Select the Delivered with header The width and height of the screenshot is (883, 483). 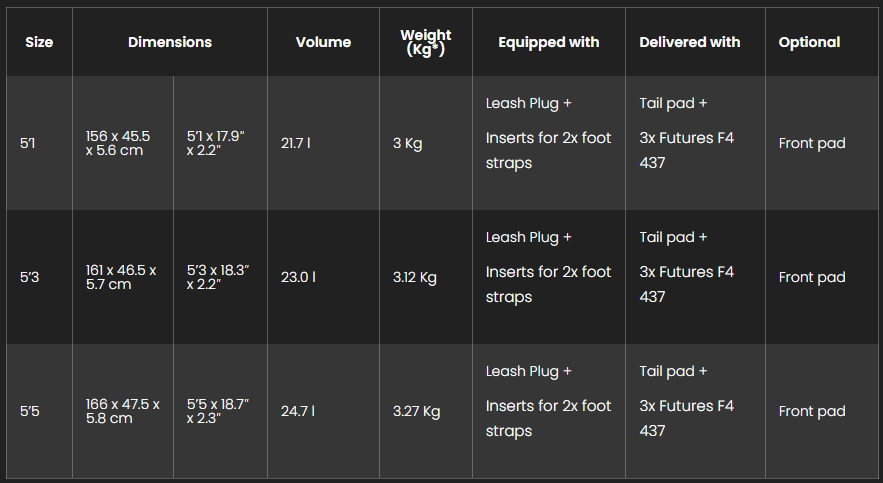point(689,42)
